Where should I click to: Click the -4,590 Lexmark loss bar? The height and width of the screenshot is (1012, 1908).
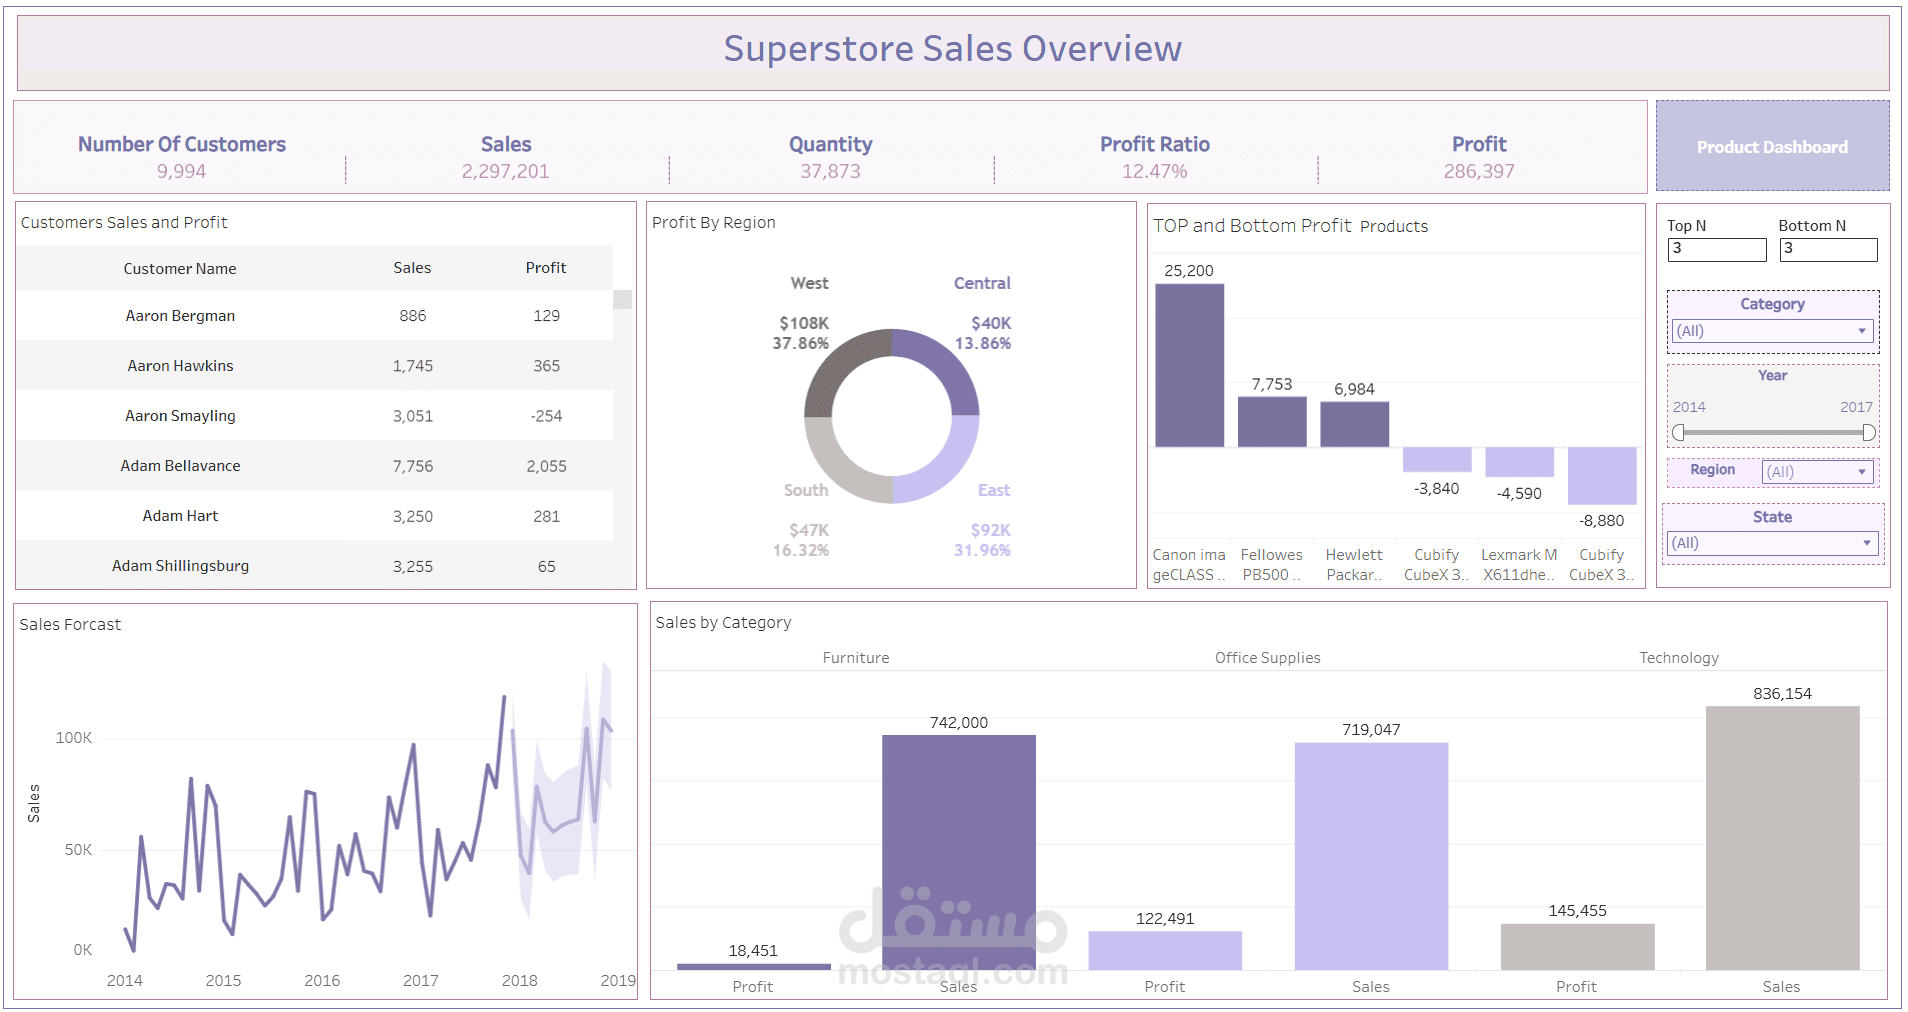coord(1519,462)
